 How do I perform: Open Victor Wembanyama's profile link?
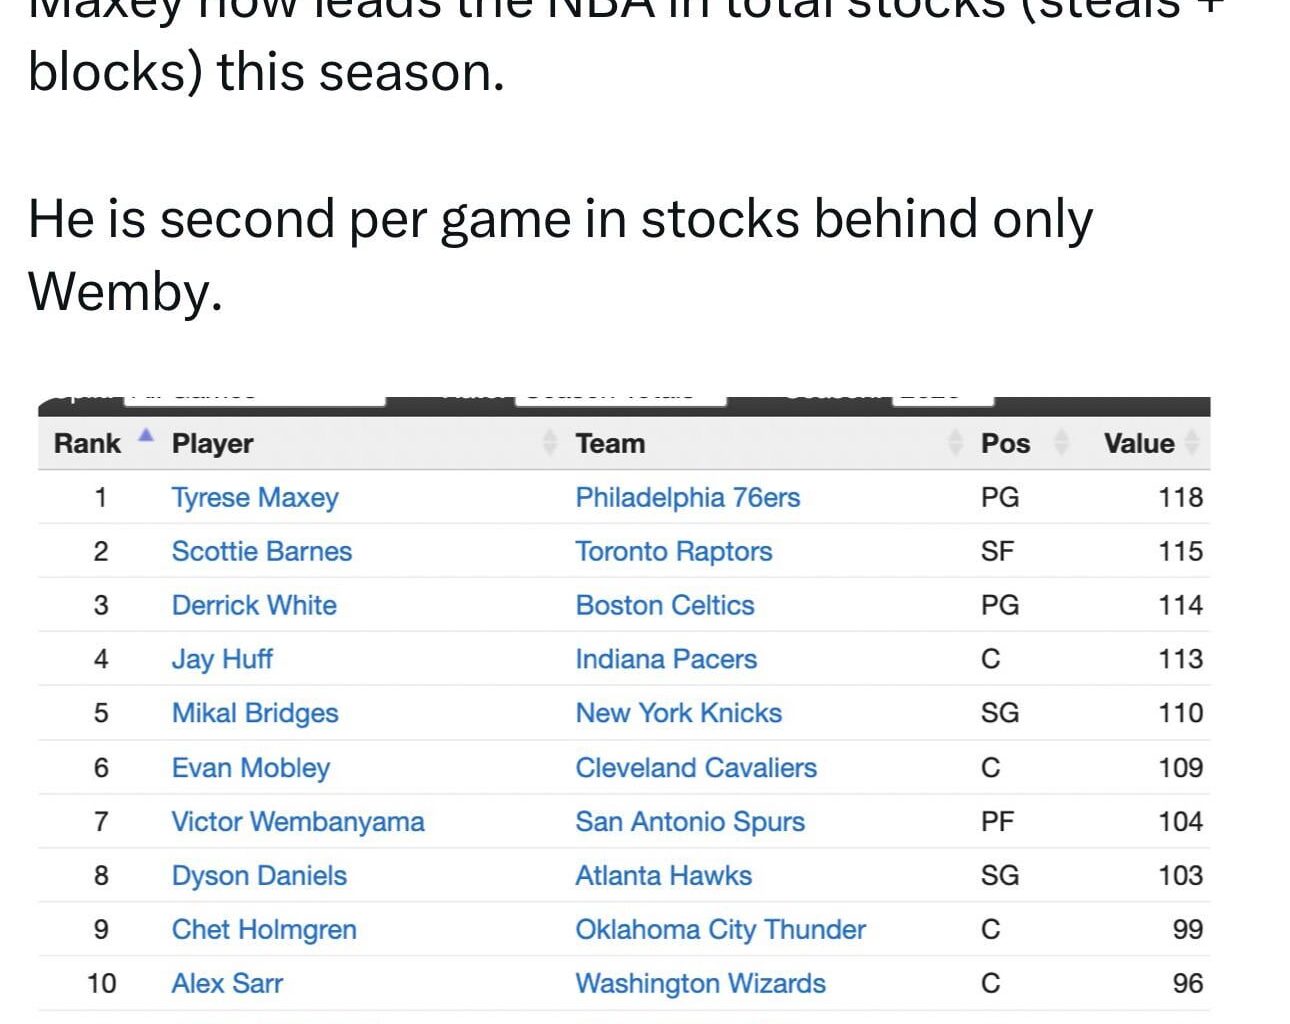(x=297, y=821)
